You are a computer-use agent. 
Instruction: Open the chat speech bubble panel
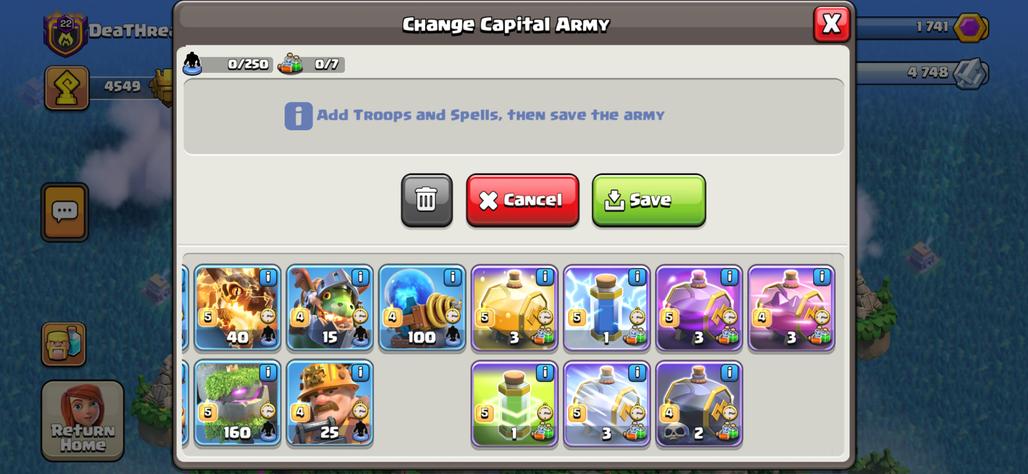64,212
